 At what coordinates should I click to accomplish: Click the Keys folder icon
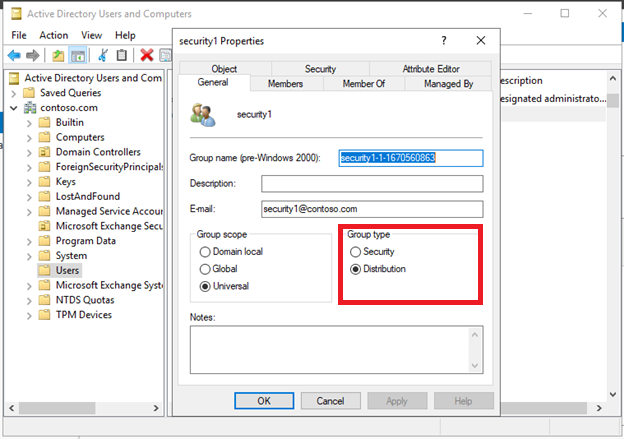pos(45,181)
